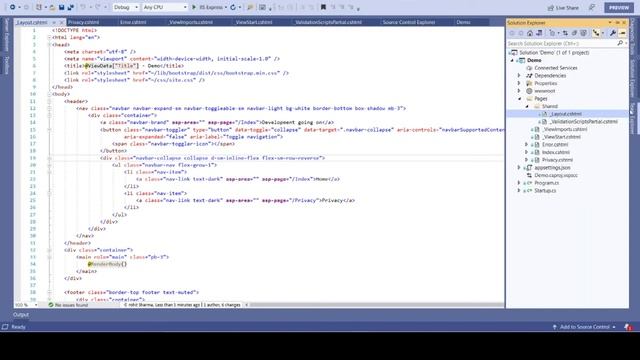Open Properties wrench icon in Solution Explorer
This screenshot has height=360, width=640.
click(x=613, y=33)
